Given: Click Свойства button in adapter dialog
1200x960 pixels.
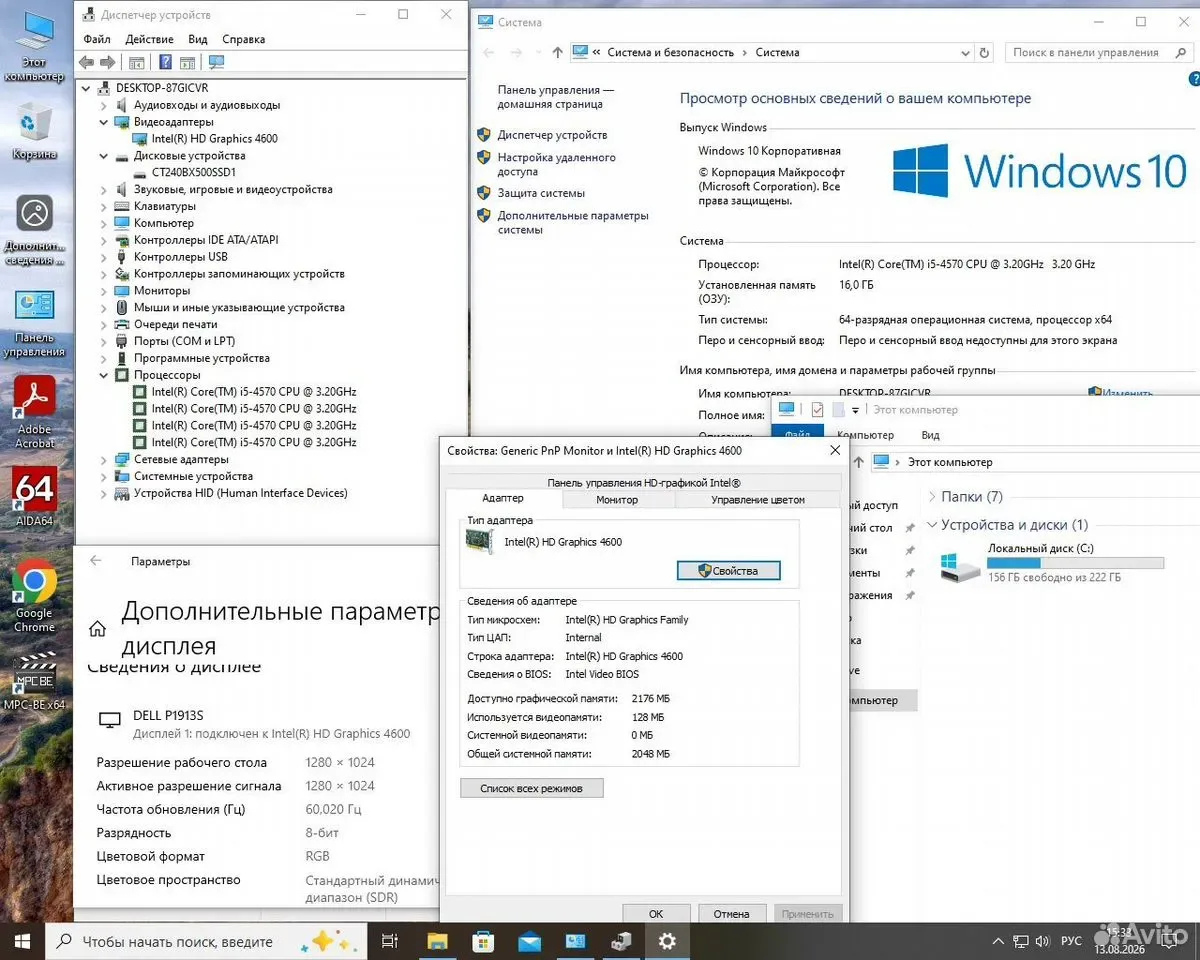Looking at the screenshot, I should (x=728, y=571).
